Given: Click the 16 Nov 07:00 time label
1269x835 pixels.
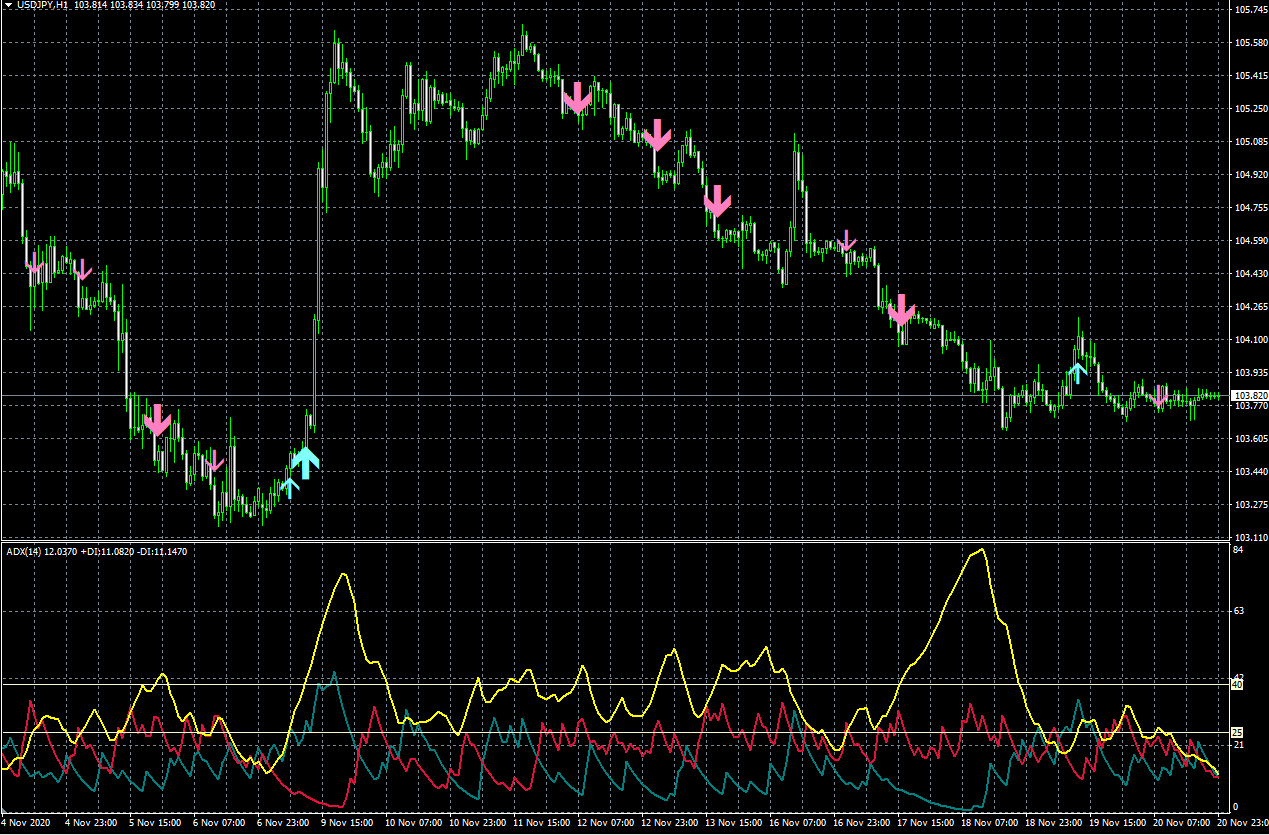Looking at the screenshot, I should click(x=796, y=823).
